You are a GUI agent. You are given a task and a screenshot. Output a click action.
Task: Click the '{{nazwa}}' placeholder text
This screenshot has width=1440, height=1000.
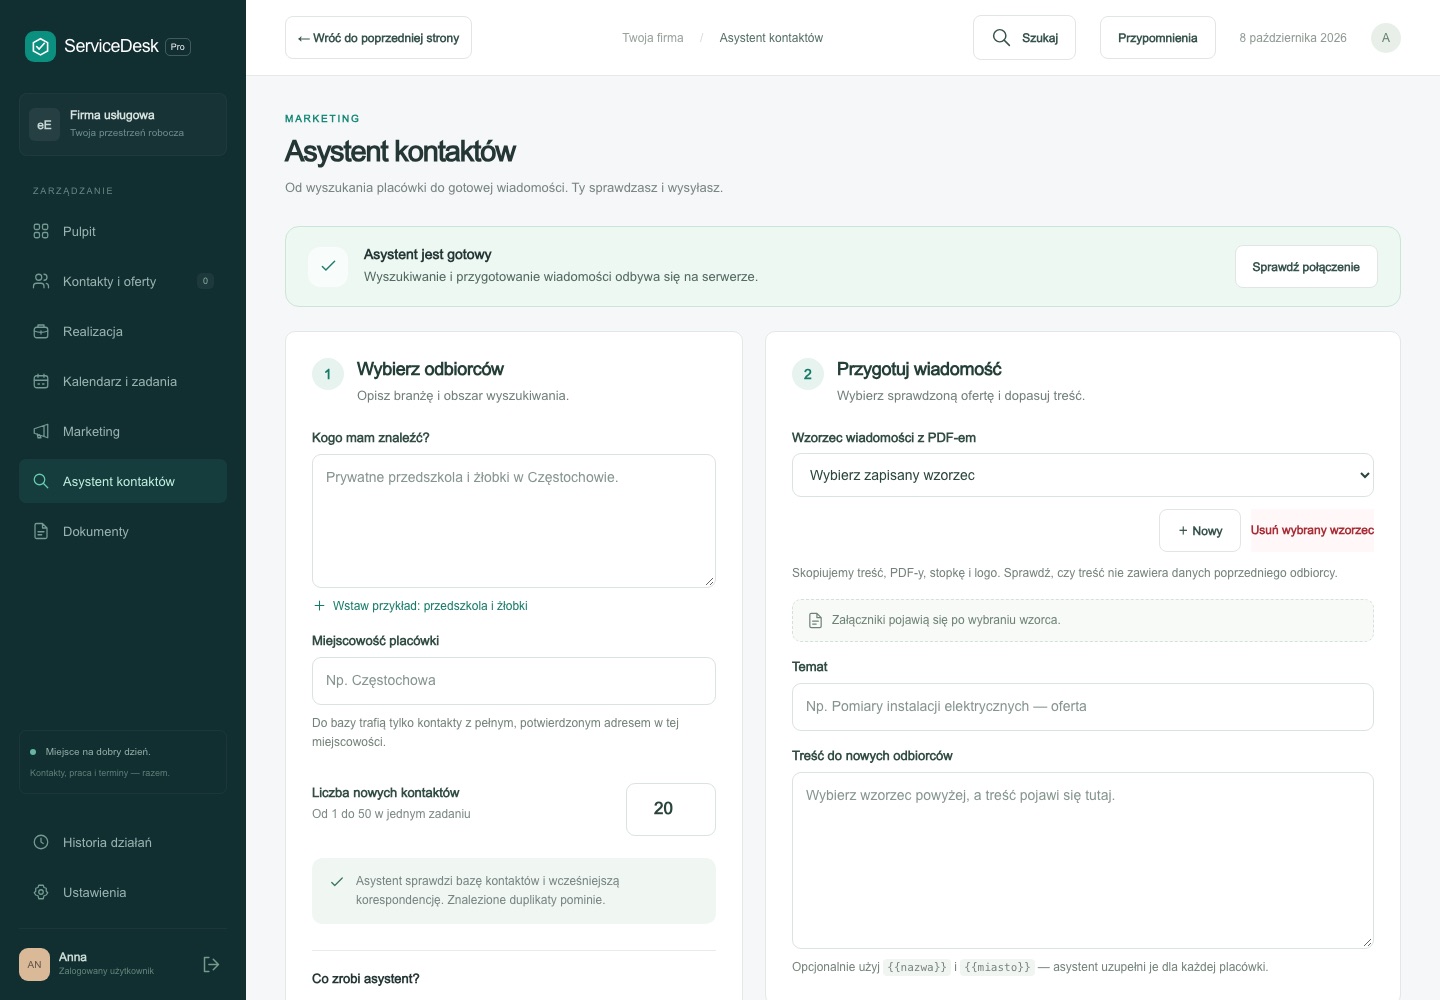[x=917, y=967]
